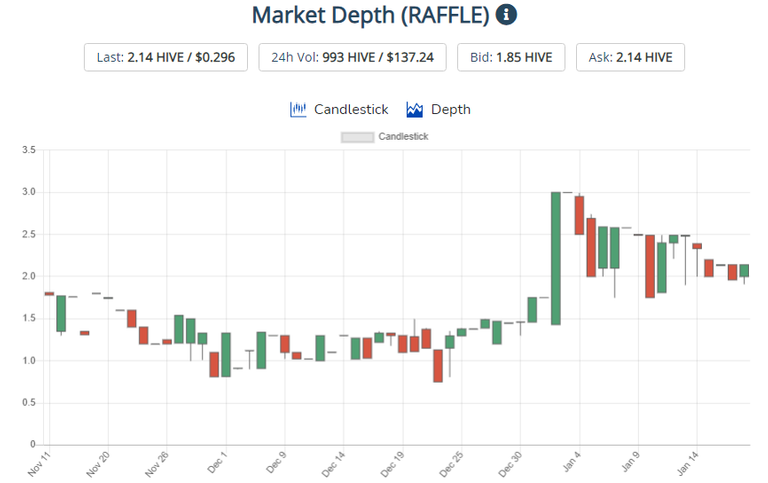
Task: Click the Jan 4 x-axis label
Action: point(571,462)
